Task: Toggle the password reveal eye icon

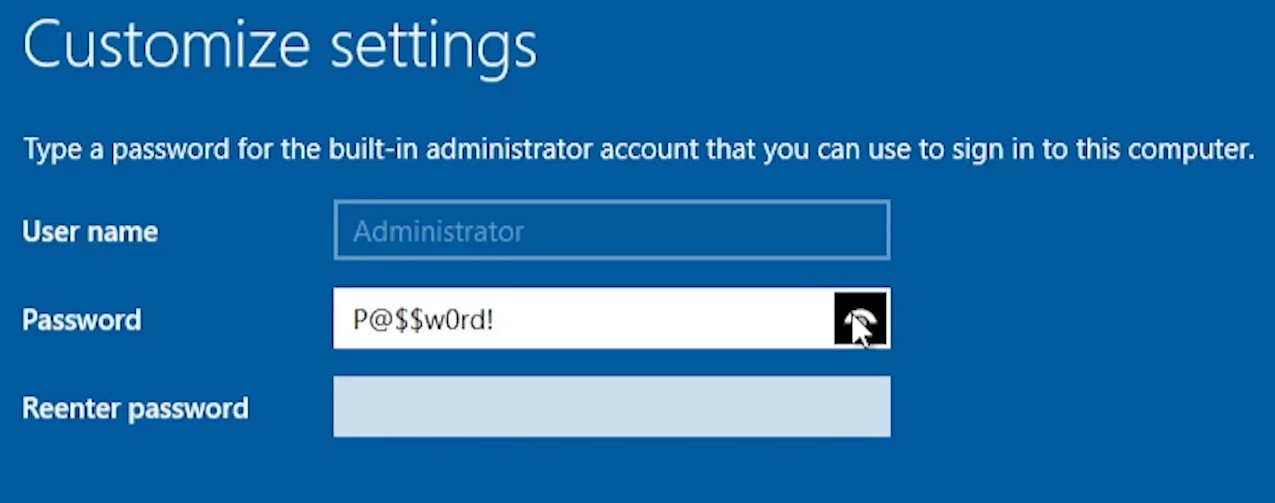Action: 860,319
